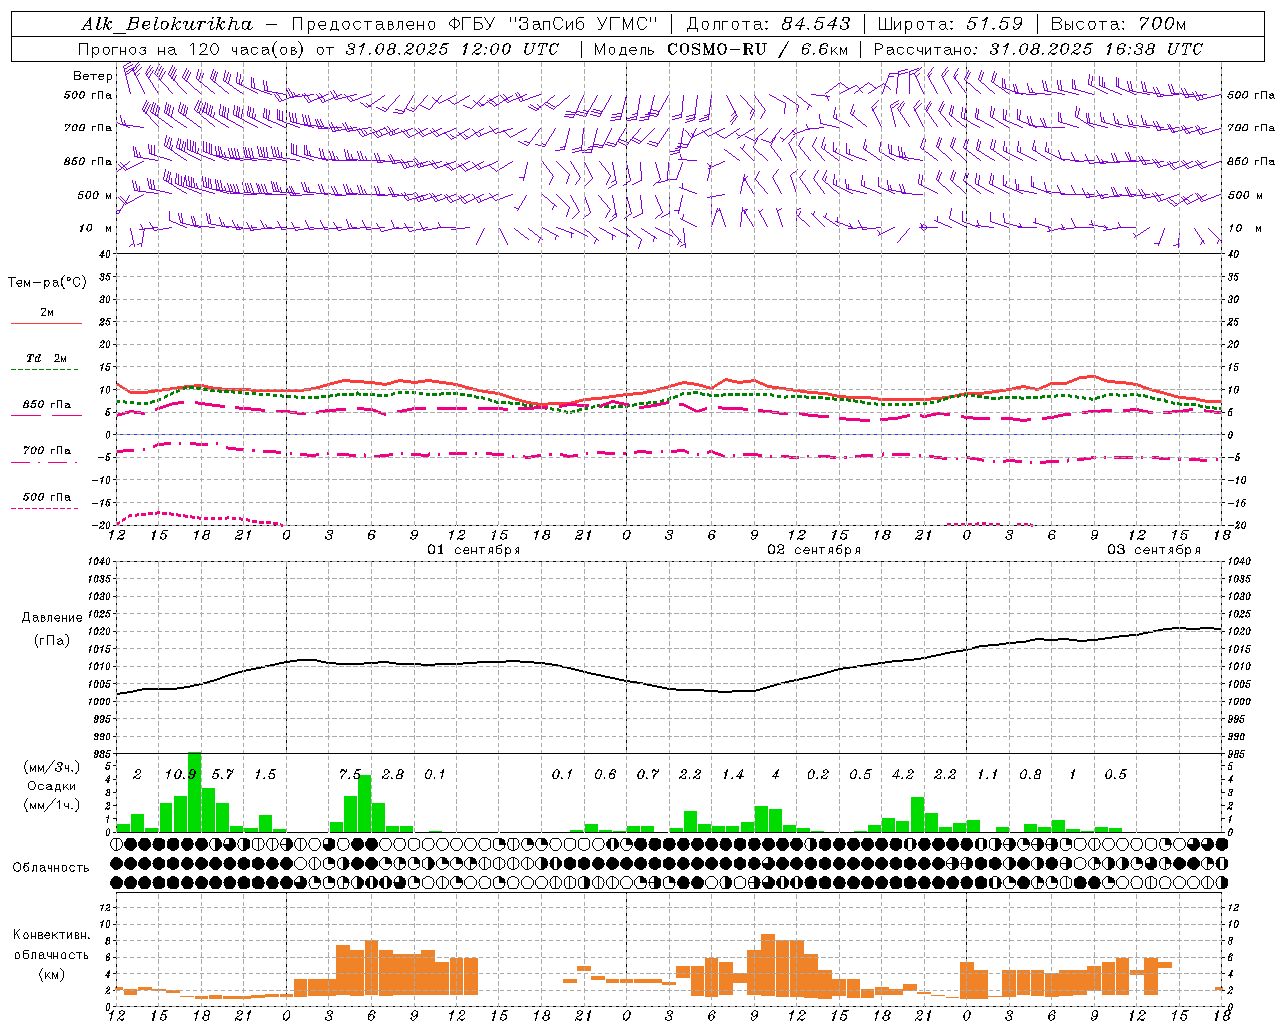Click the "Ветер" wind panel label
1280x1024 pixels.
coord(93,76)
